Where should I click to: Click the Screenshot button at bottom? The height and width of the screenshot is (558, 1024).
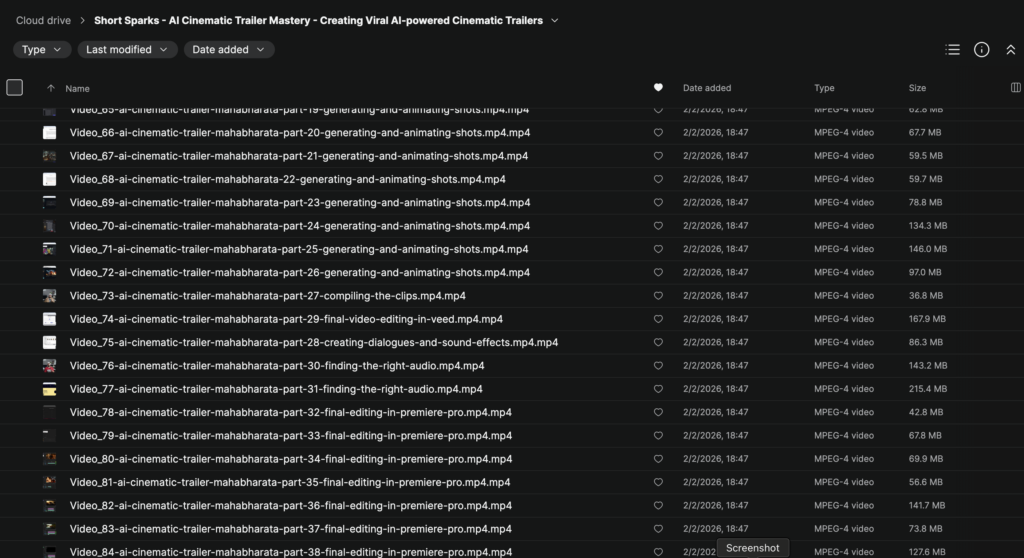pos(752,548)
